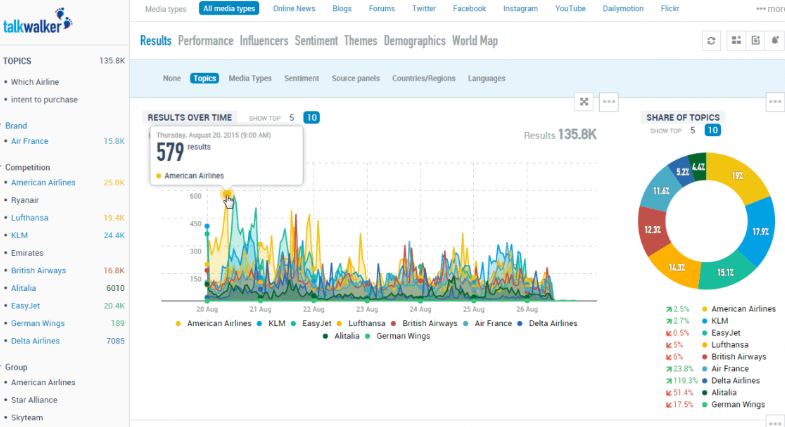Expand the Brand group in sidebar
785x427 pixels.
16,126
